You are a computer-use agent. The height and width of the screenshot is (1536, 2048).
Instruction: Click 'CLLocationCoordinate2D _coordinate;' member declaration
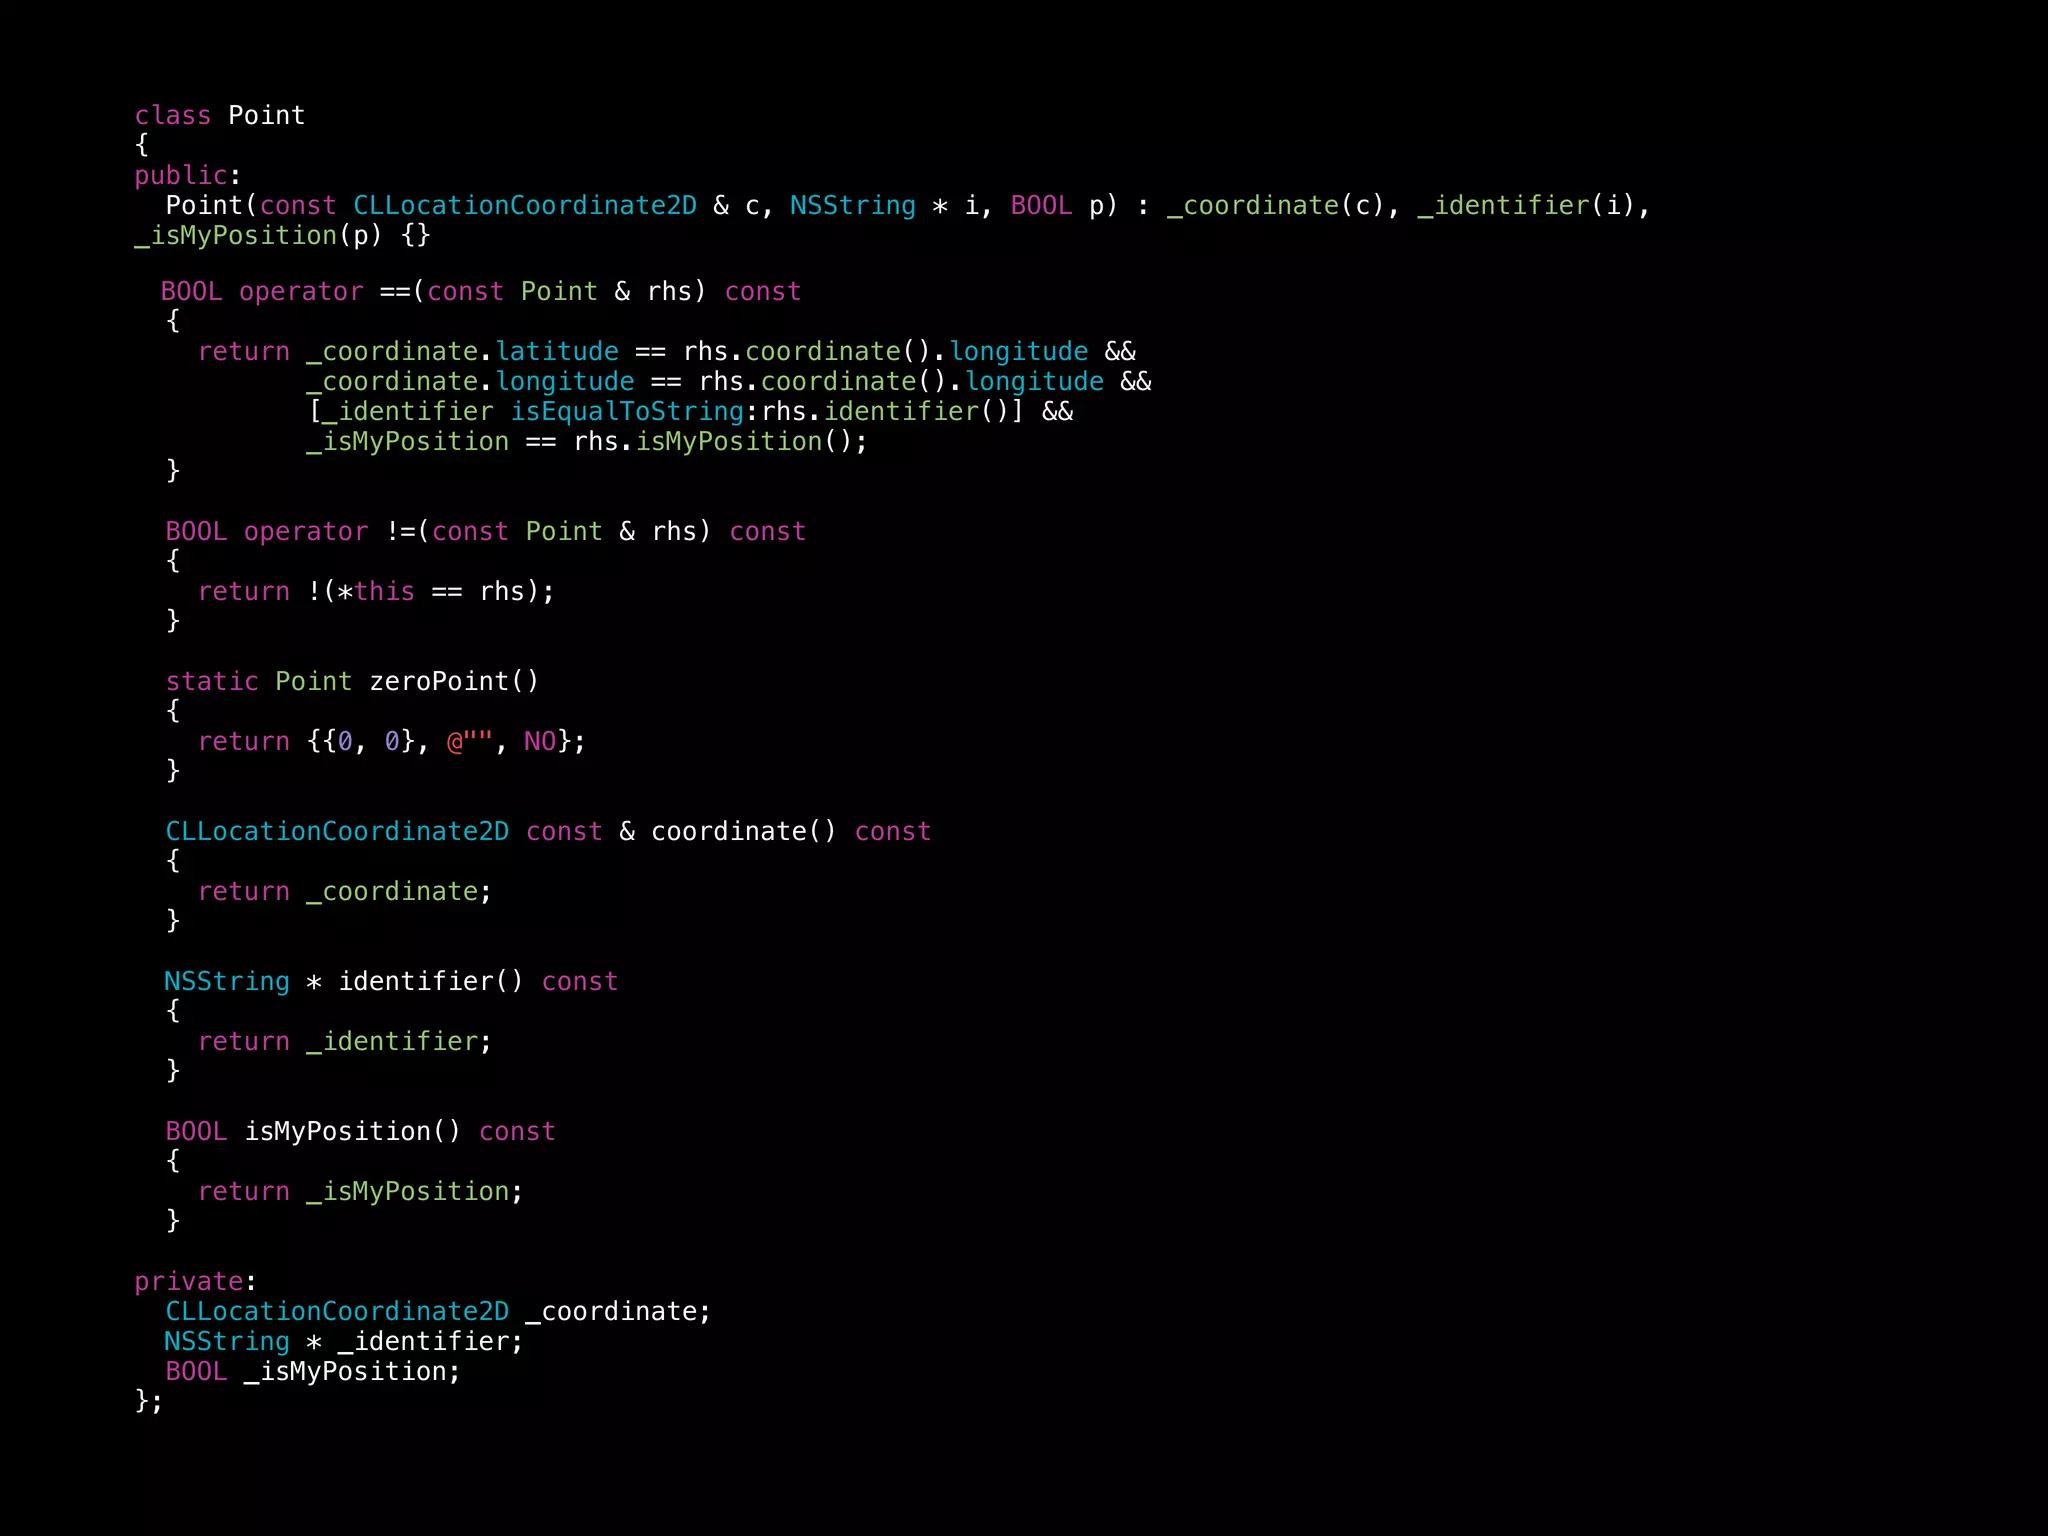tap(438, 1312)
